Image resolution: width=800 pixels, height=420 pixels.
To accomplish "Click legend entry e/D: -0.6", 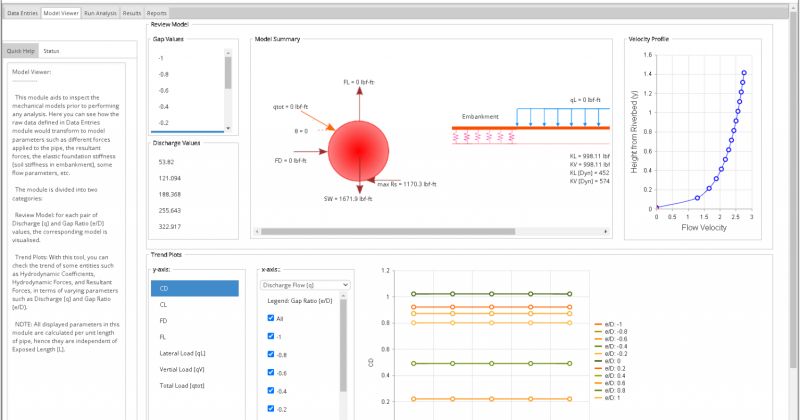I will [x=611, y=339].
